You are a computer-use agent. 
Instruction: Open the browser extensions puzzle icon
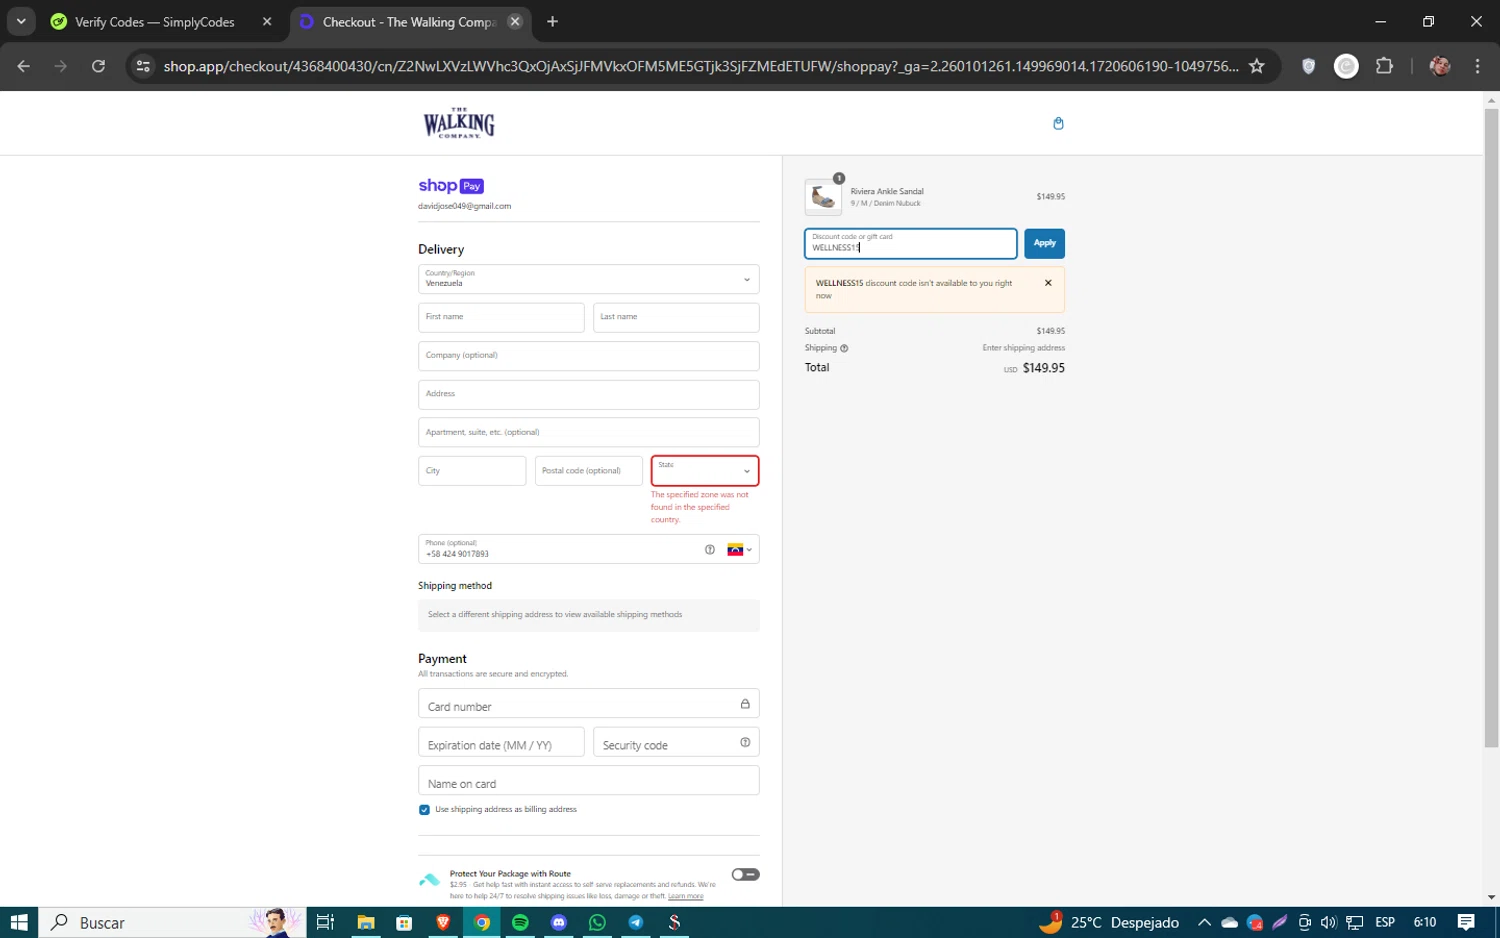pyautogui.click(x=1384, y=66)
